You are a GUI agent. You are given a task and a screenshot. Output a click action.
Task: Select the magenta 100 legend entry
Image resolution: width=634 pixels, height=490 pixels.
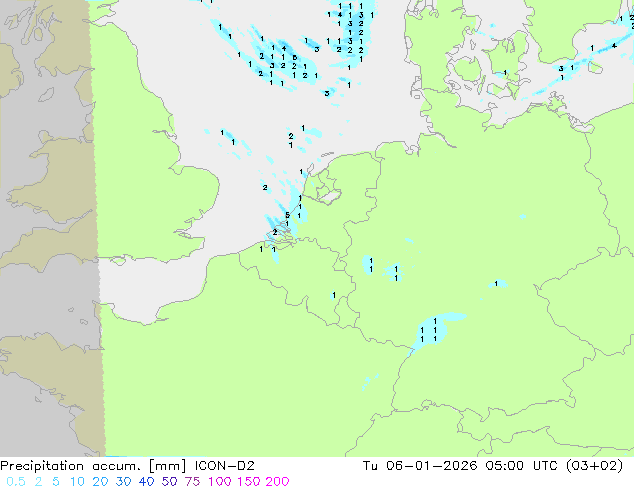(x=220, y=482)
